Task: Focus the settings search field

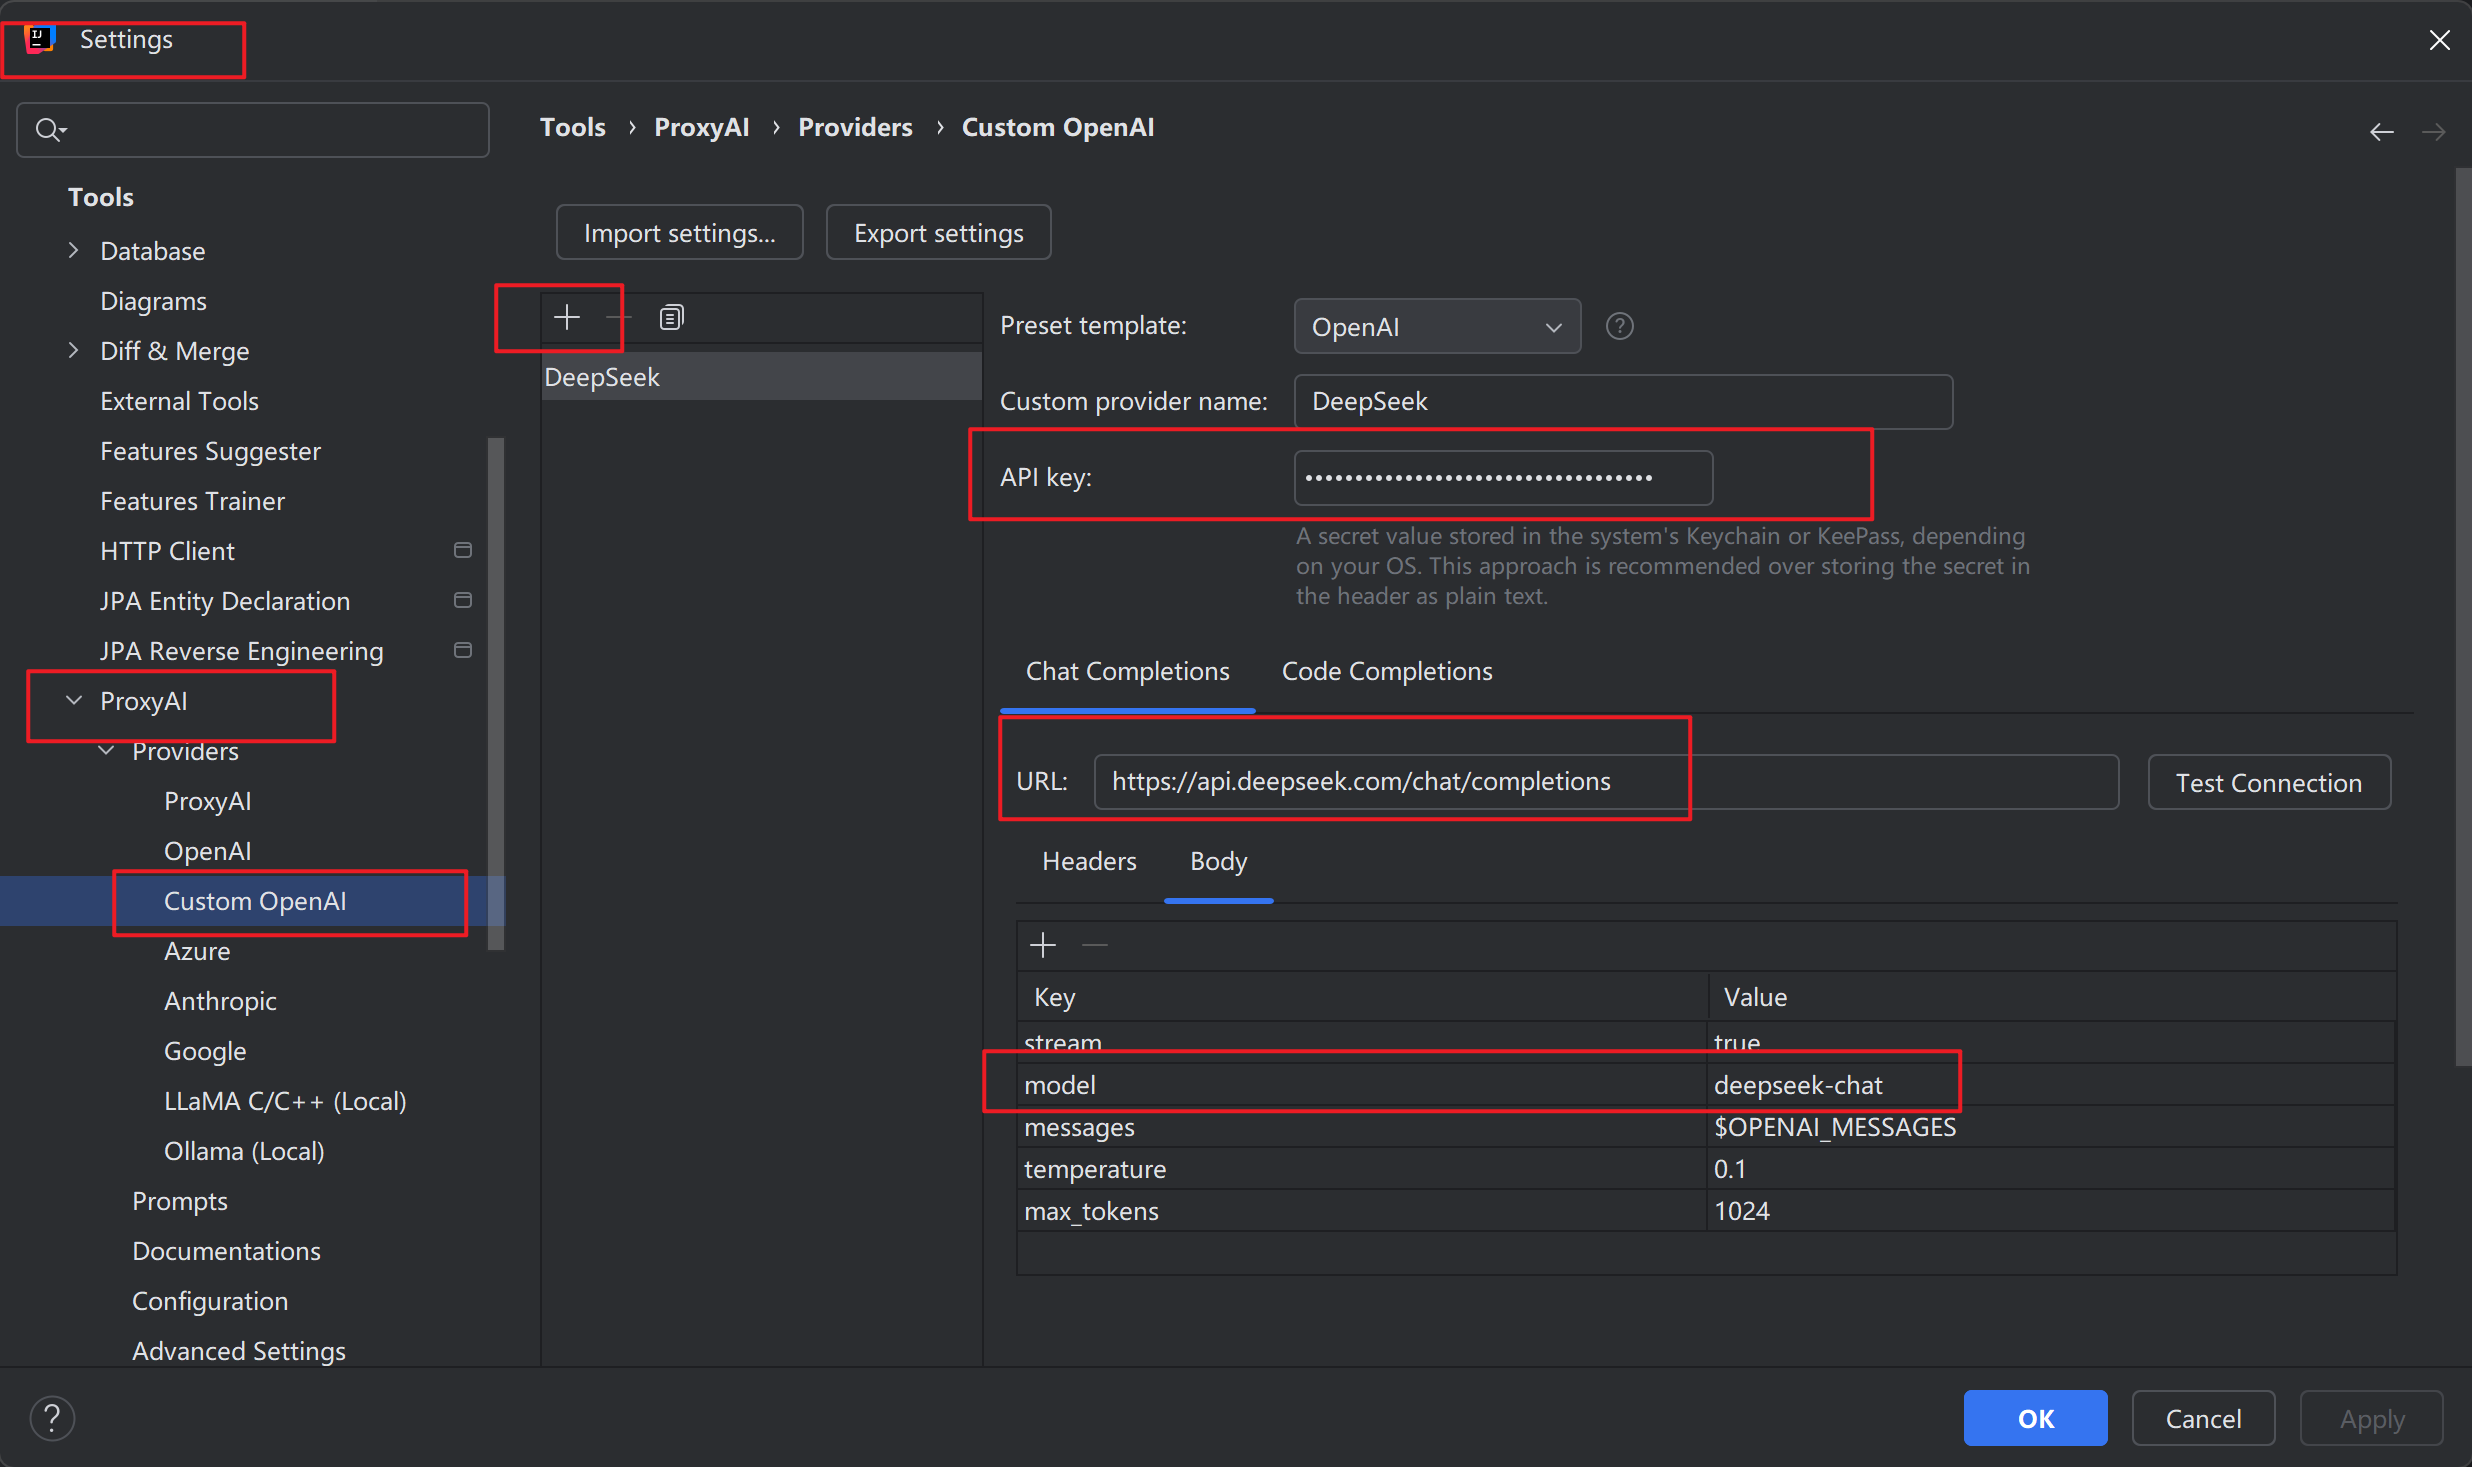Action: coord(253,130)
